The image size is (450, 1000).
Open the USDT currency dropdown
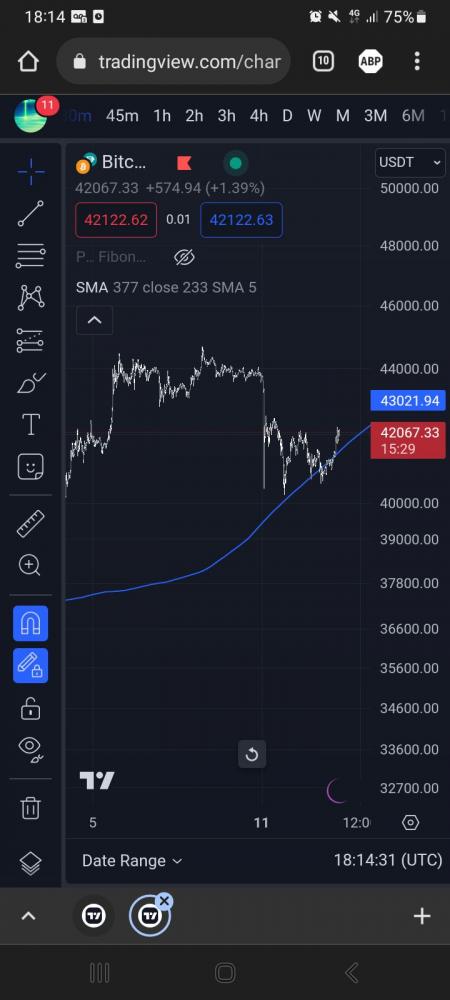410,162
